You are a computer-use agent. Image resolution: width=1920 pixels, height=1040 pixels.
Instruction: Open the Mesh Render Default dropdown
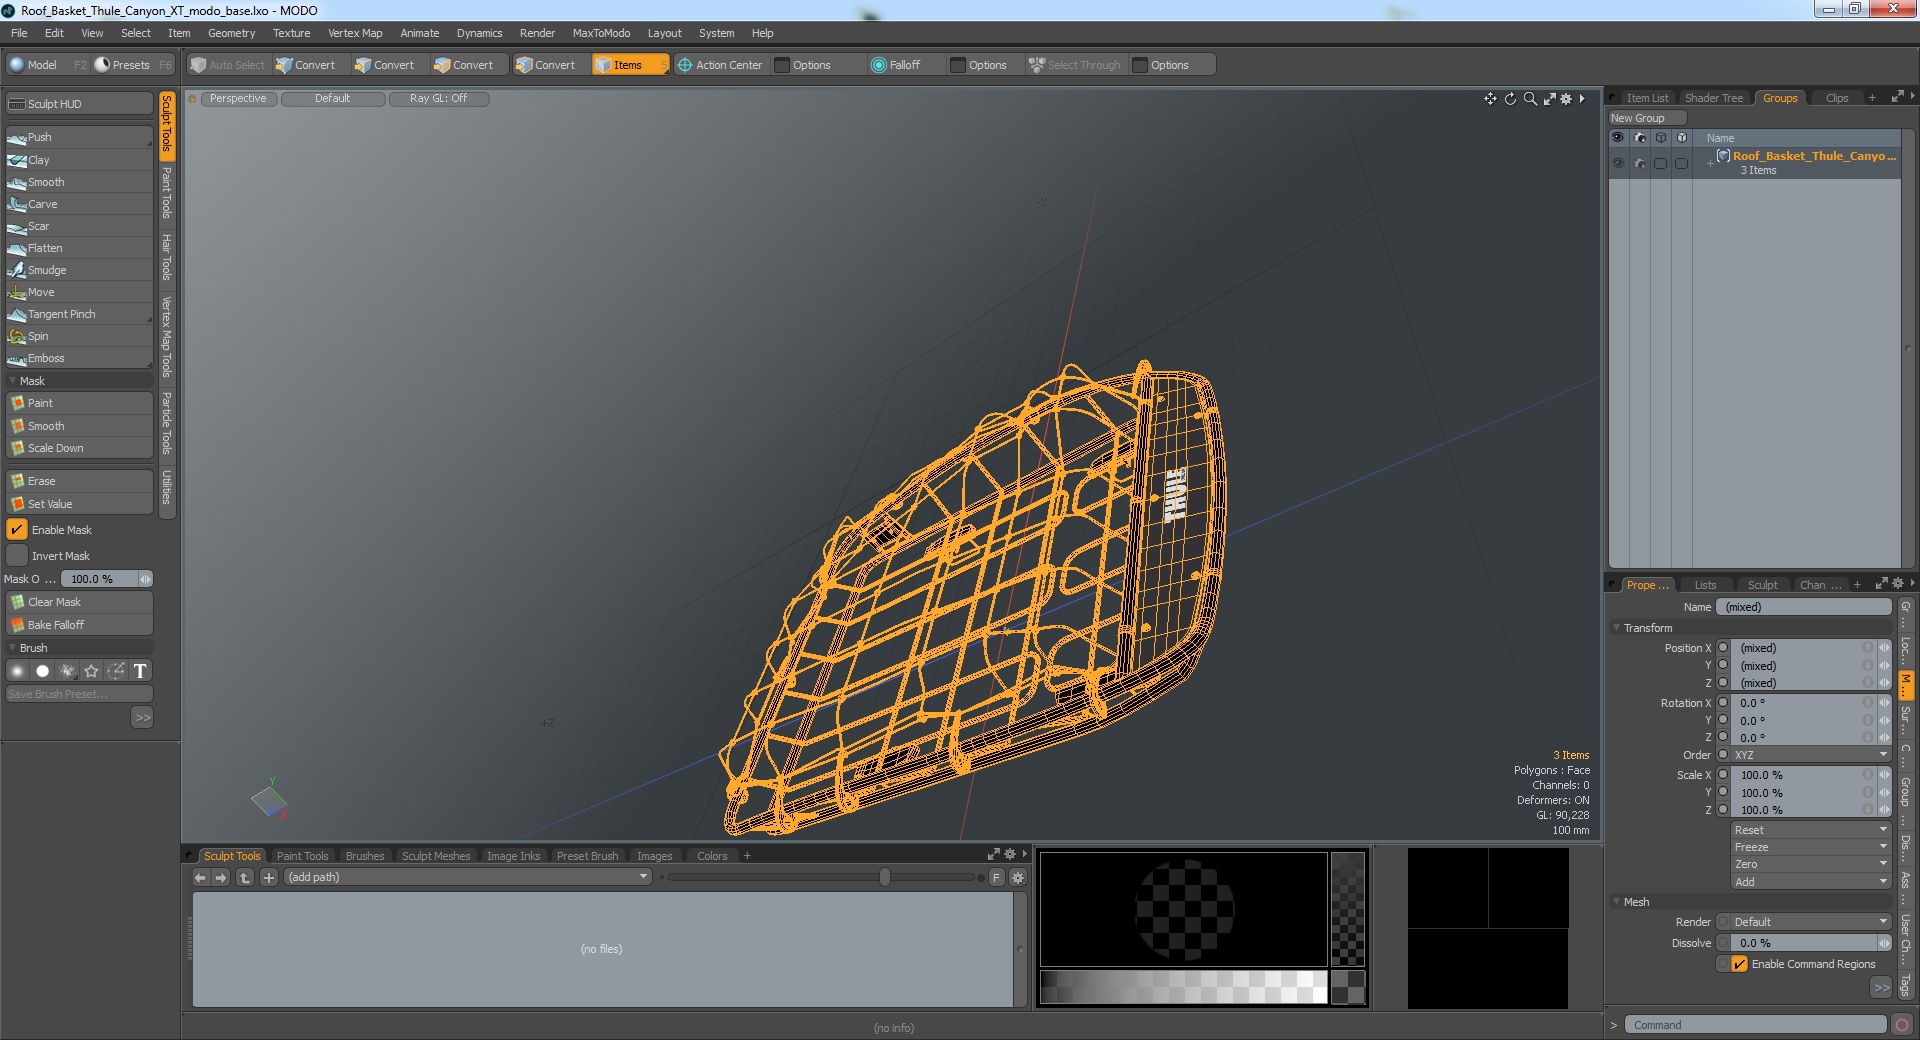[1810, 922]
